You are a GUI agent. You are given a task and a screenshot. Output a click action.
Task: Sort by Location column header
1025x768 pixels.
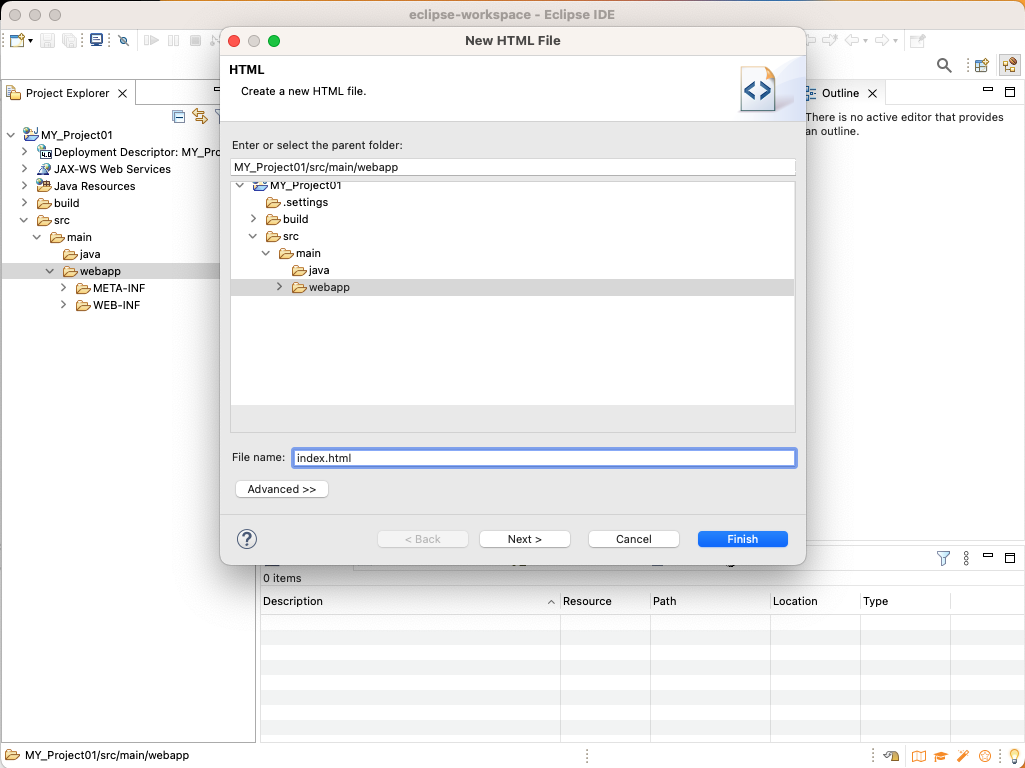coord(815,601)
